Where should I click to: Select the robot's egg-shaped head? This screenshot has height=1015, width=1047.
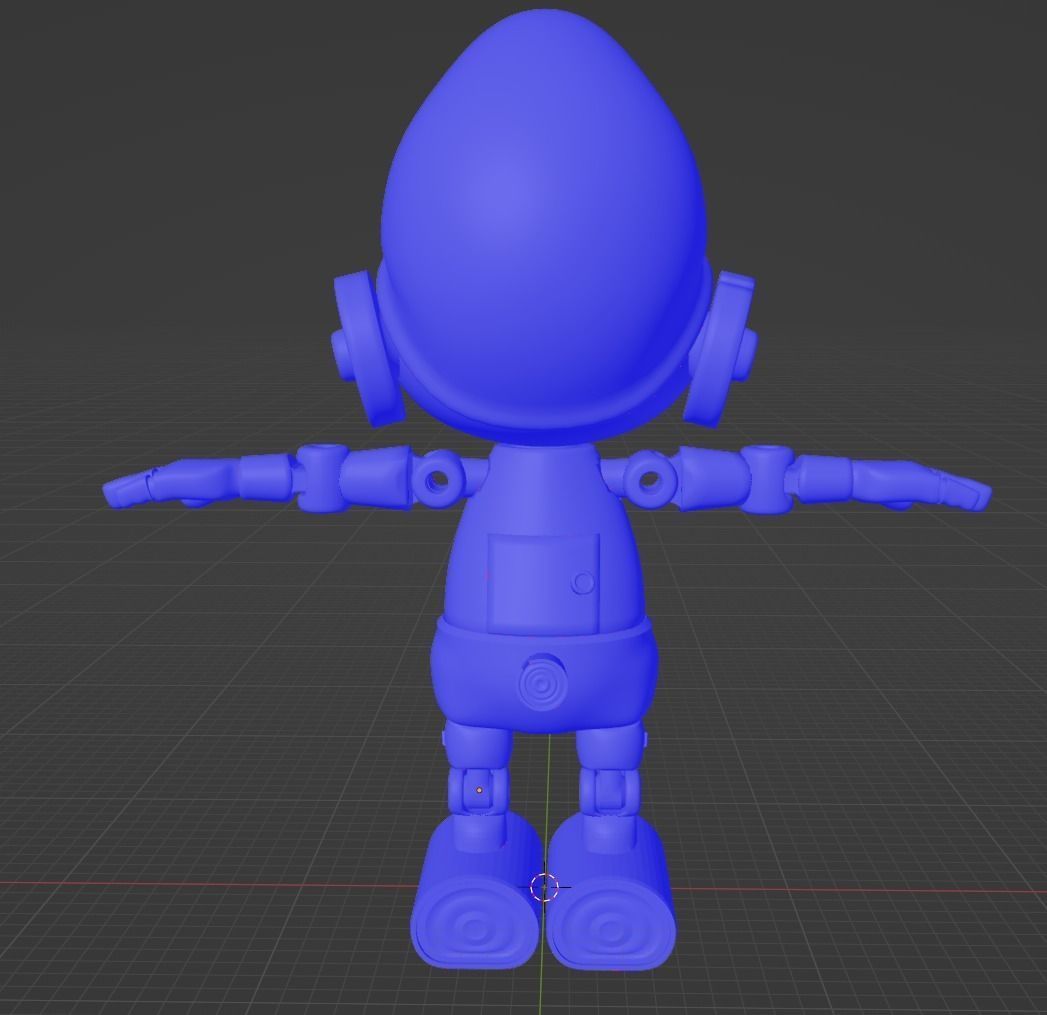pyautogui.click(x=543, y=224)
